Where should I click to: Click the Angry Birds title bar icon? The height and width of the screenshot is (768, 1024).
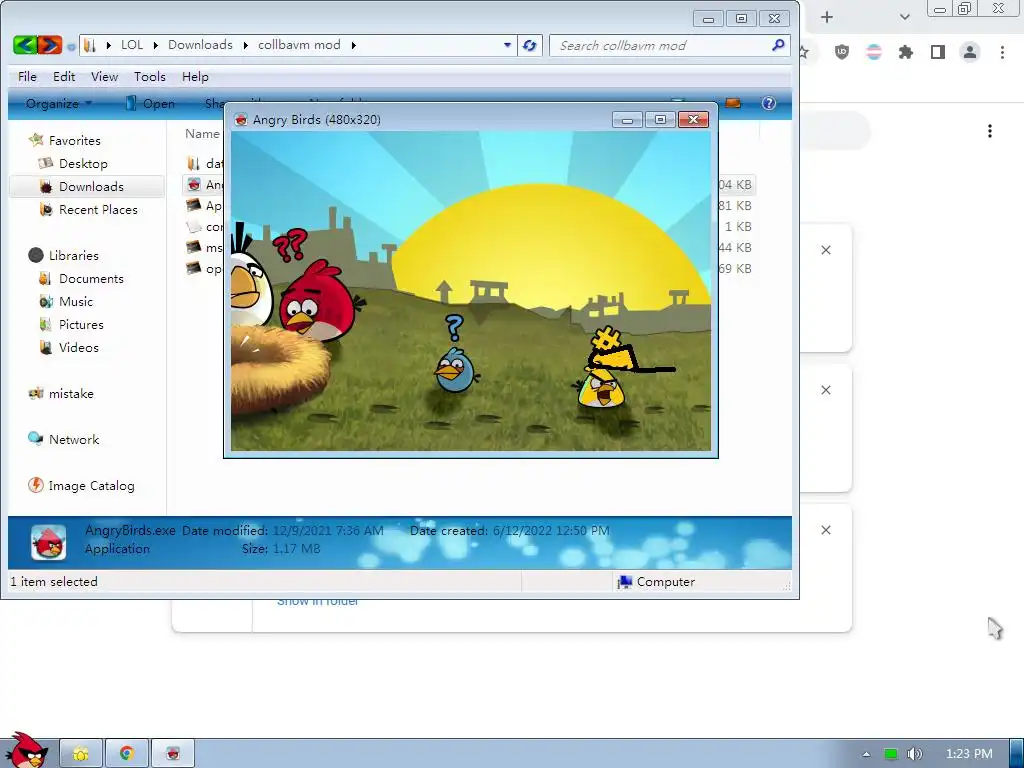[x=241, y=120]
